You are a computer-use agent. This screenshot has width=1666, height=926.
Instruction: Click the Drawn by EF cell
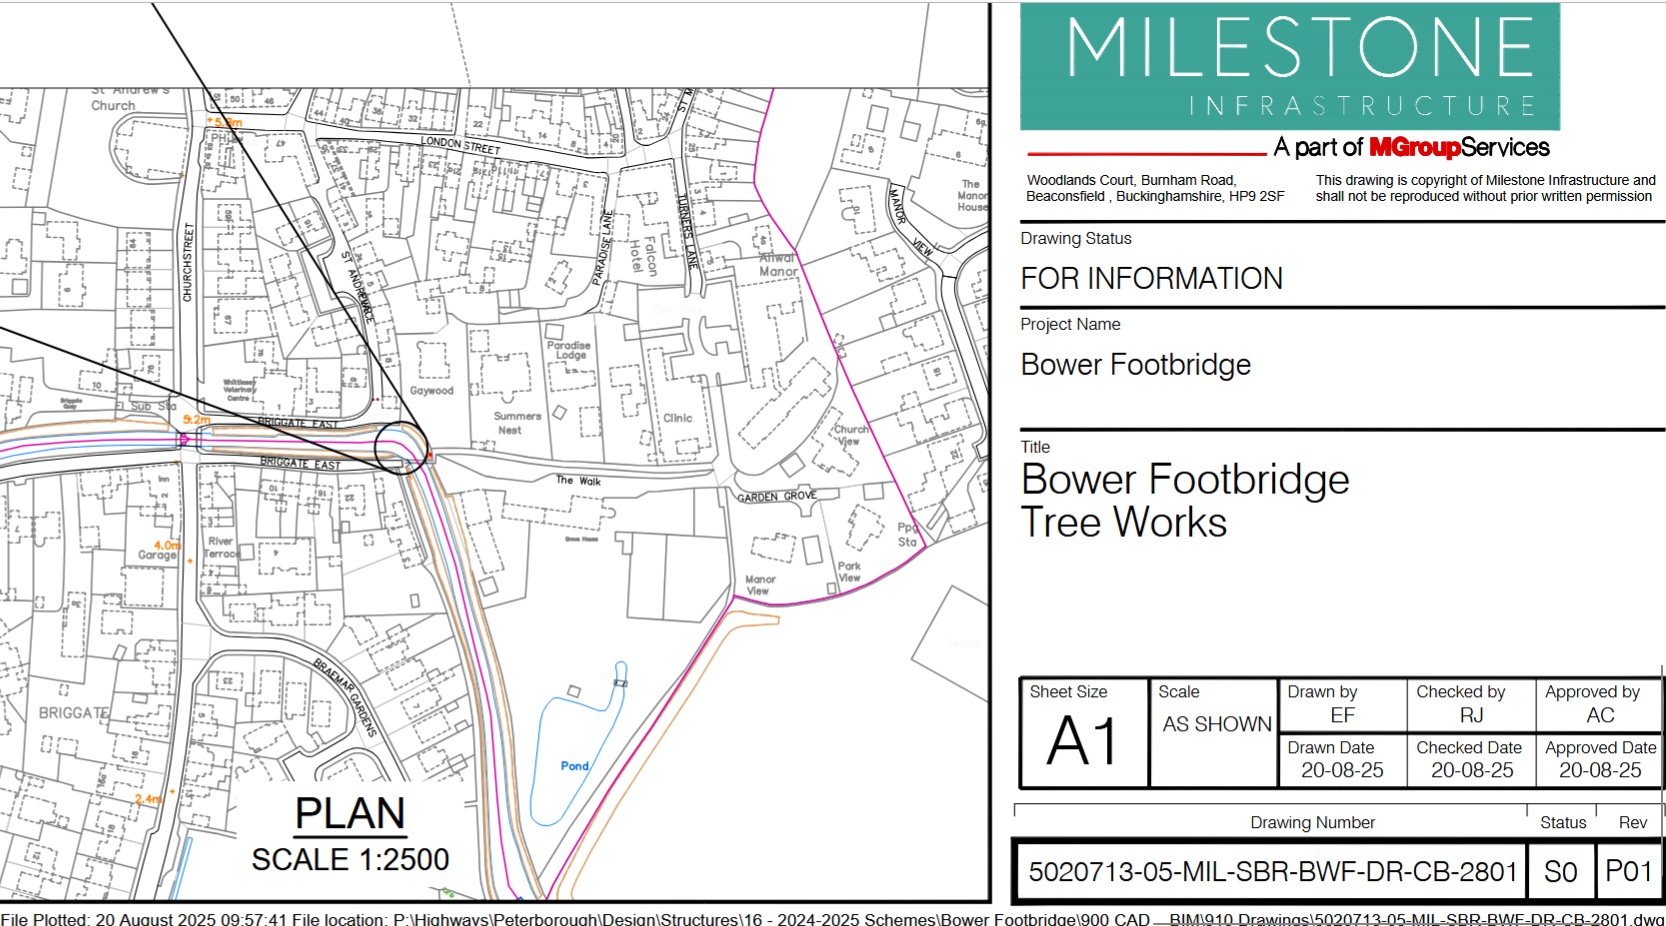[1342, 705]
